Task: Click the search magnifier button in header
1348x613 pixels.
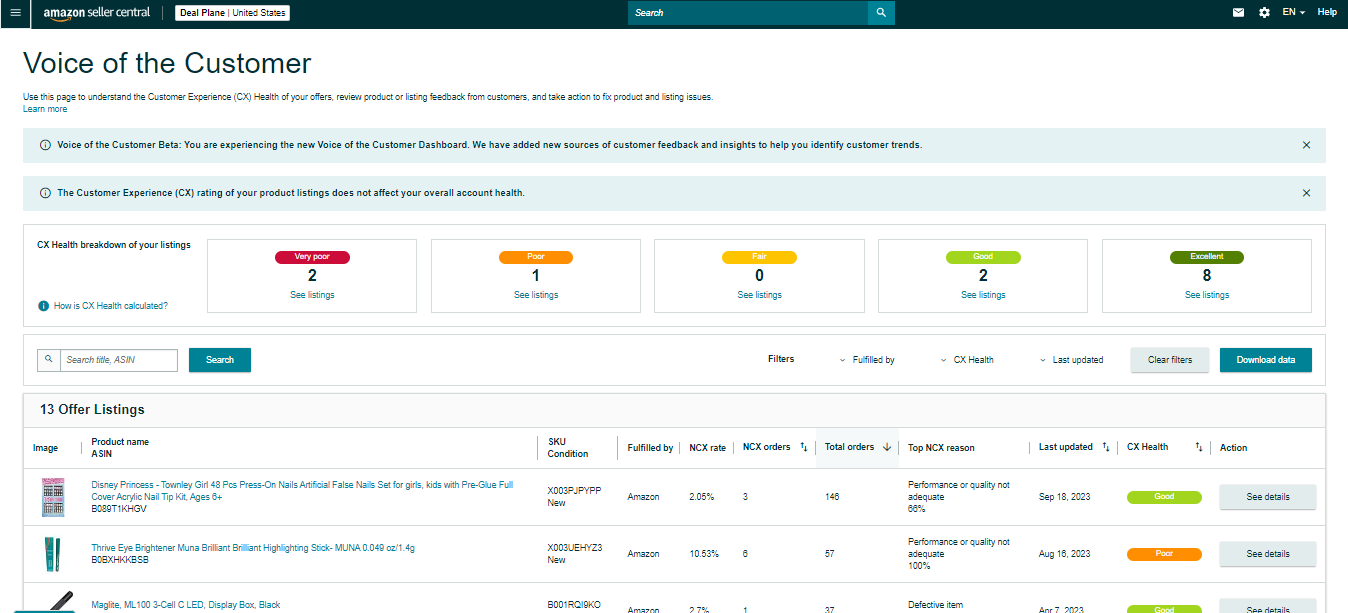Action: point(881,13)
